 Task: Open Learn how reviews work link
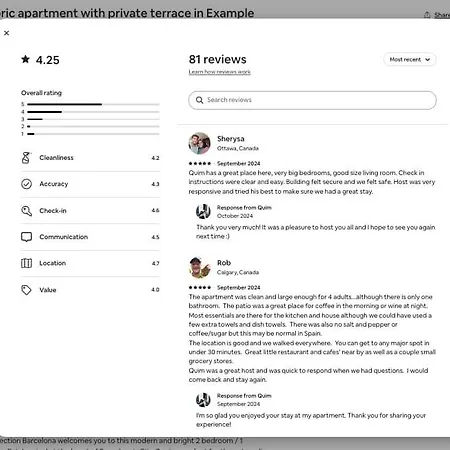click(219, 72)
